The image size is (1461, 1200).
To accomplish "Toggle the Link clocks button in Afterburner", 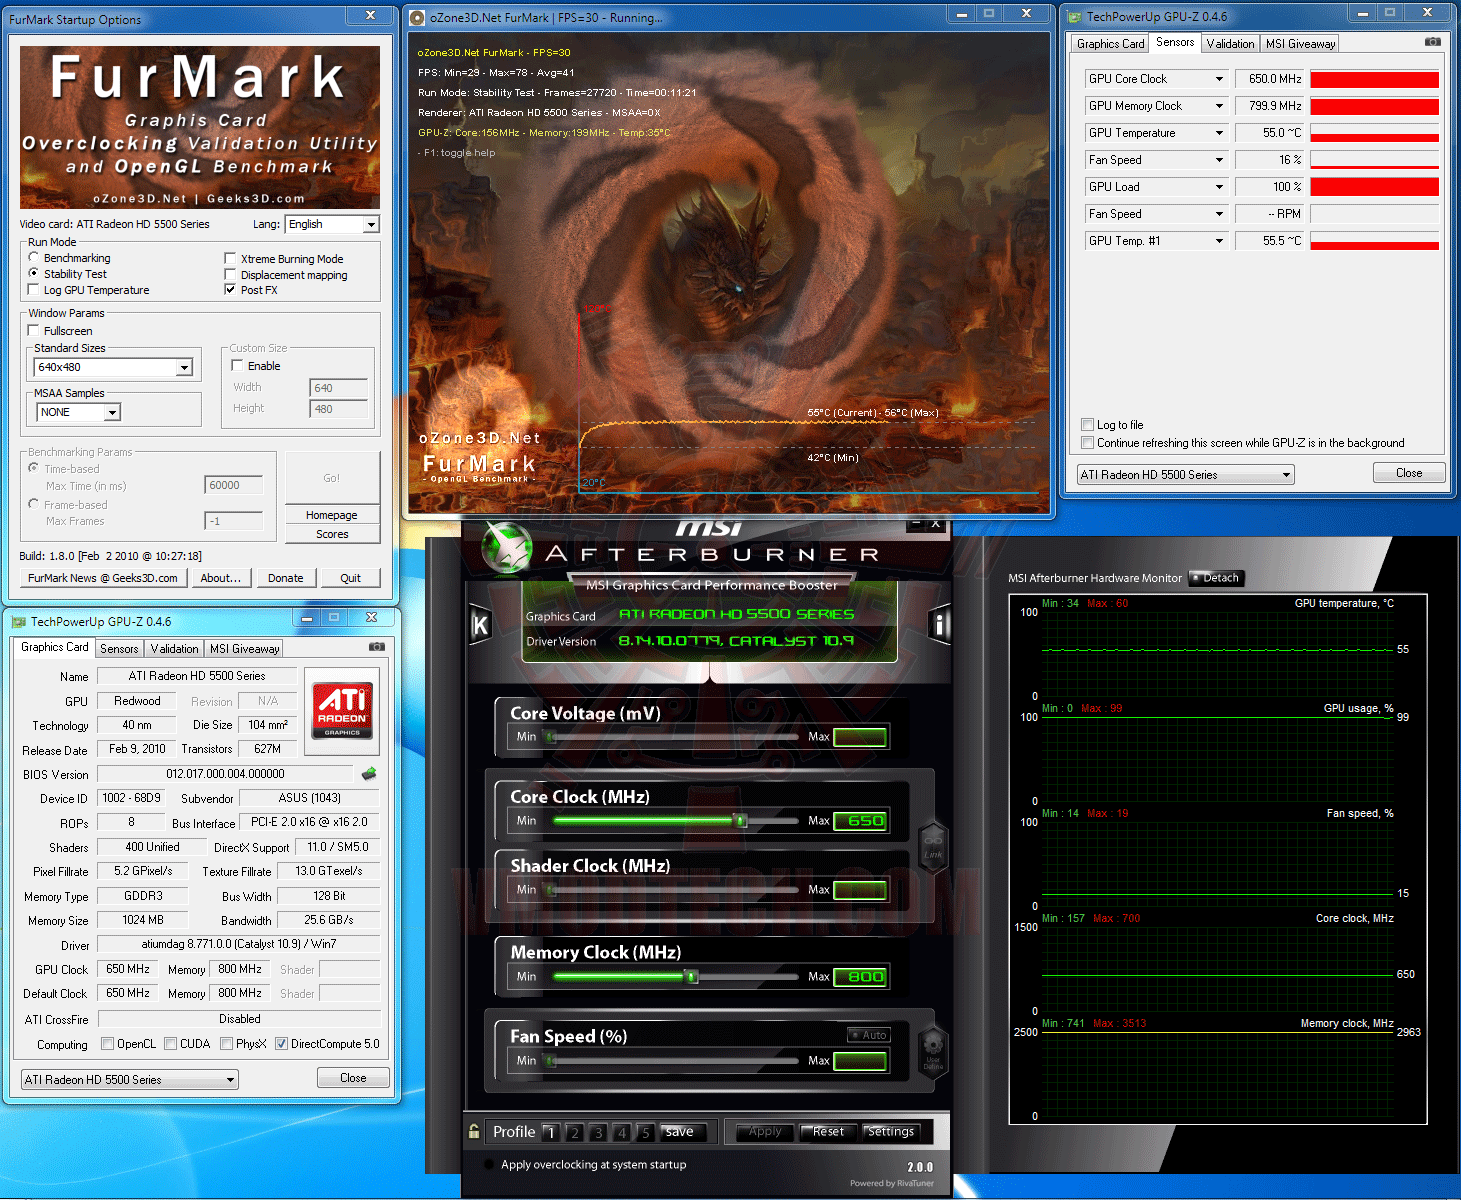I will (x=932, y=847).
